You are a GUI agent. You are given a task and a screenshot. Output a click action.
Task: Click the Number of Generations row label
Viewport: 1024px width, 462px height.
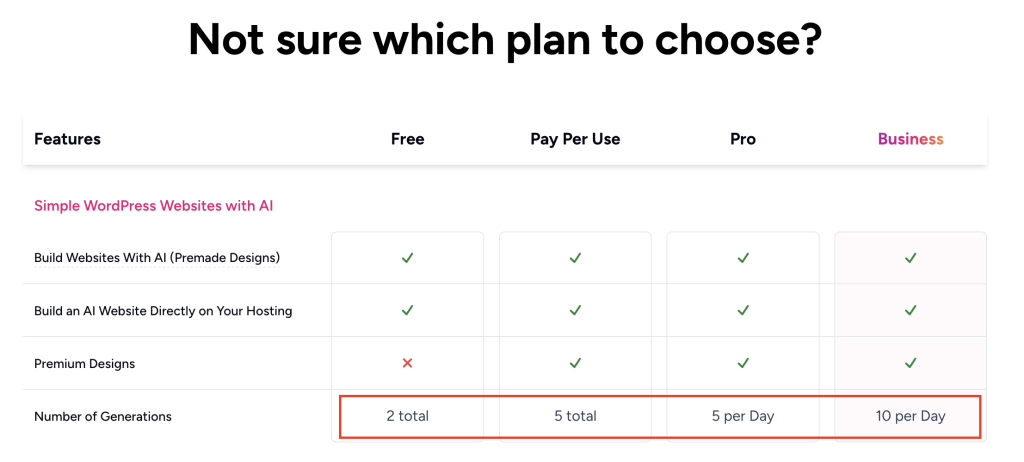pos(103,416)
